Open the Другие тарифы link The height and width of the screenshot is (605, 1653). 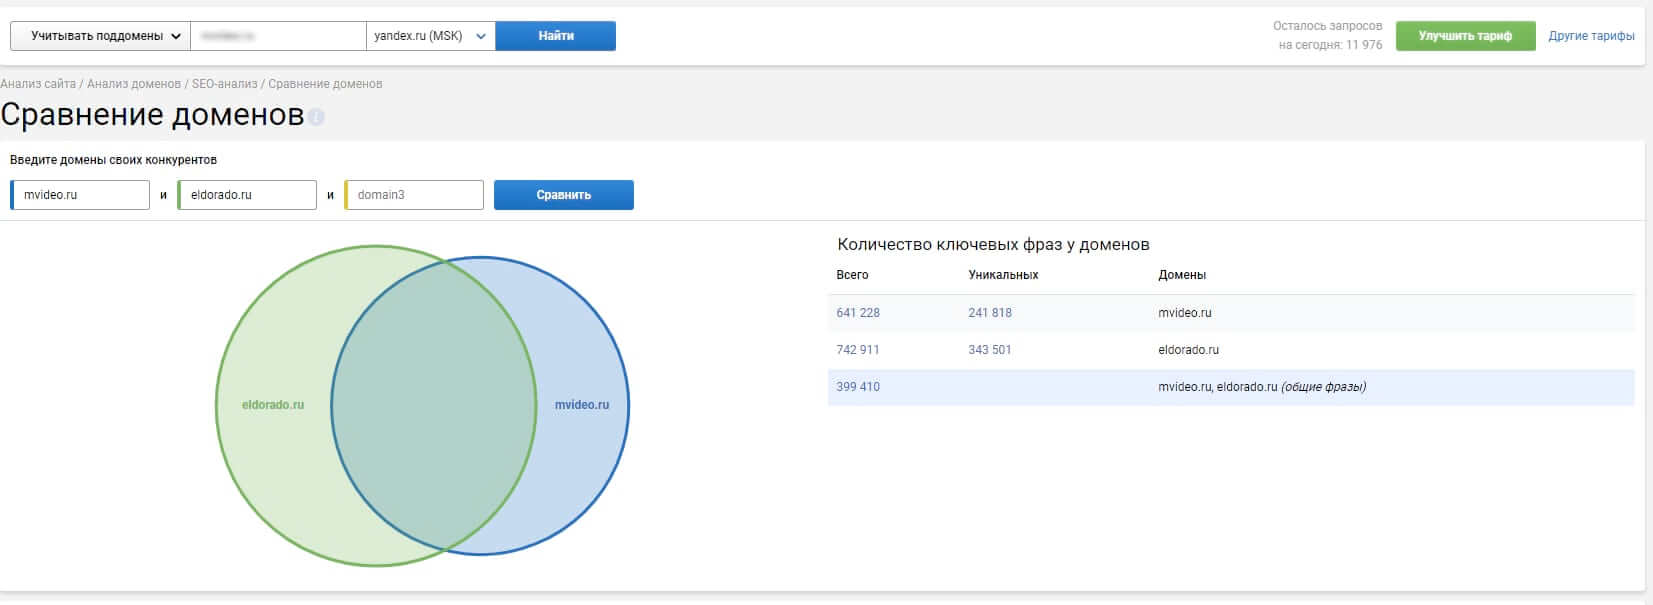(x=1591, y=36)
